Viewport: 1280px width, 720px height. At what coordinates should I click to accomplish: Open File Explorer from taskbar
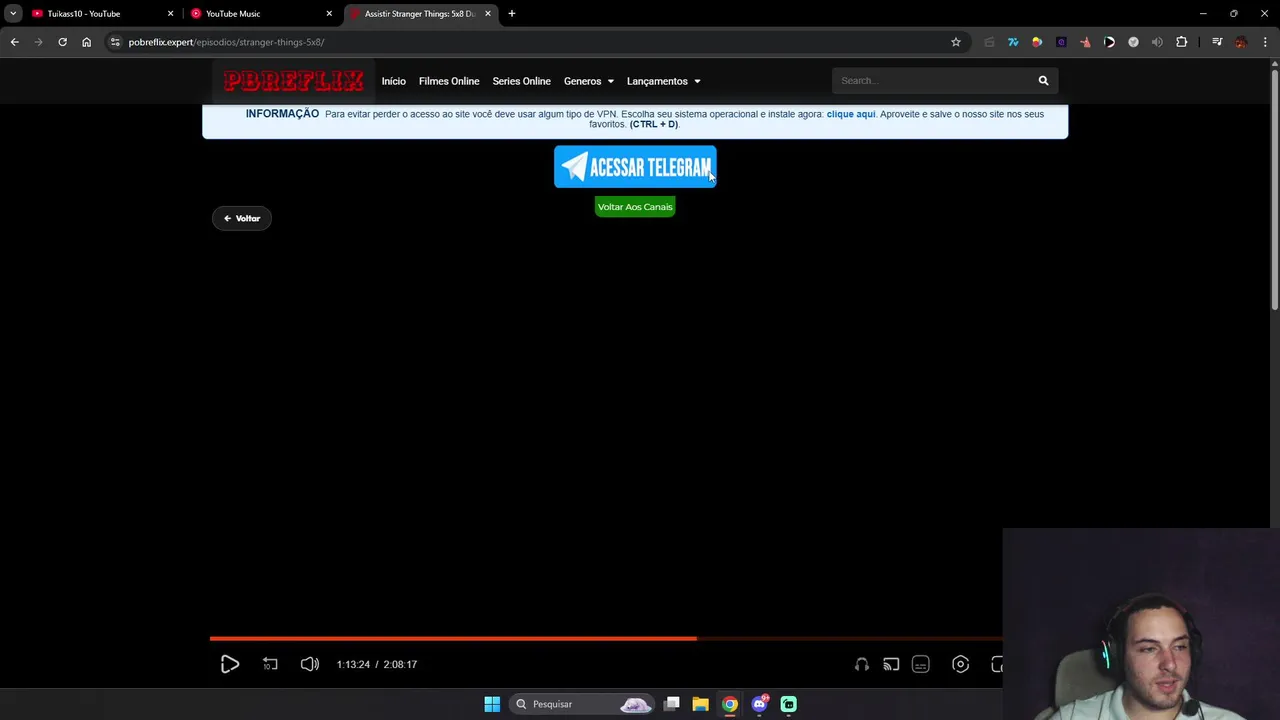pyautogui.click(x=700, y=704)
